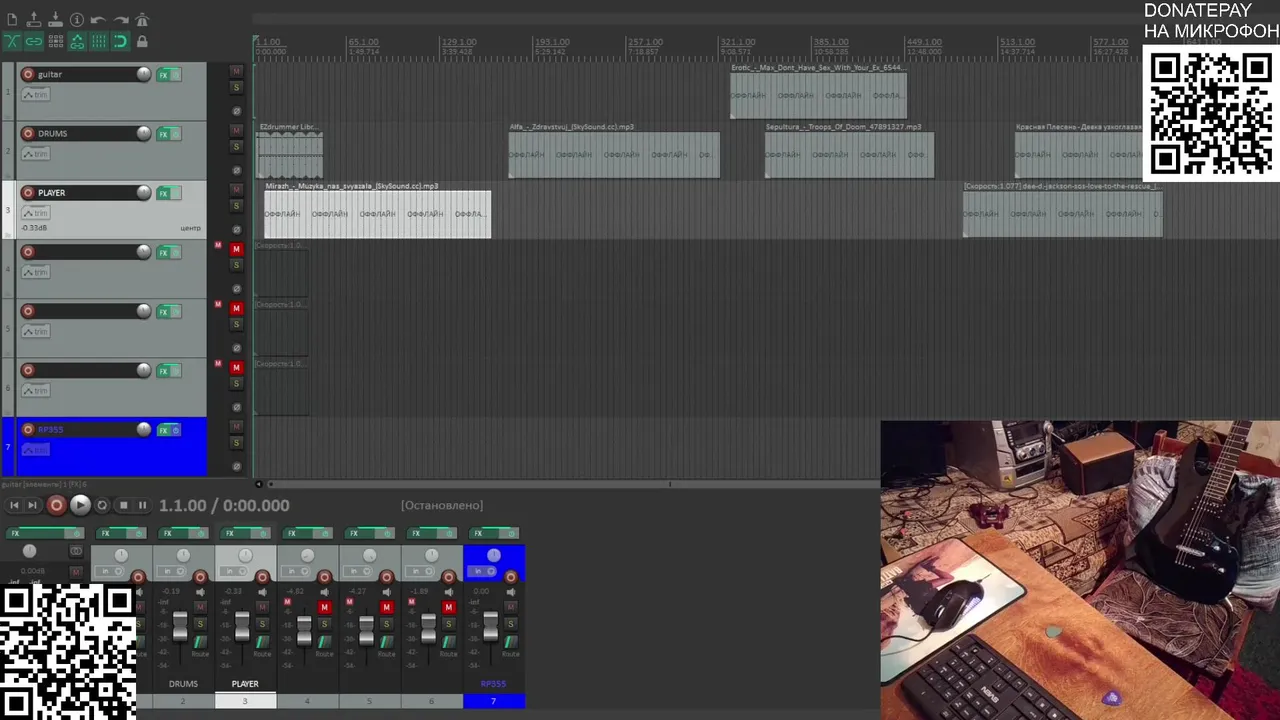The width and height of the screenshot is (1280, 720).
Task: Mute the DRUMS track
Action: pos(236,130)
